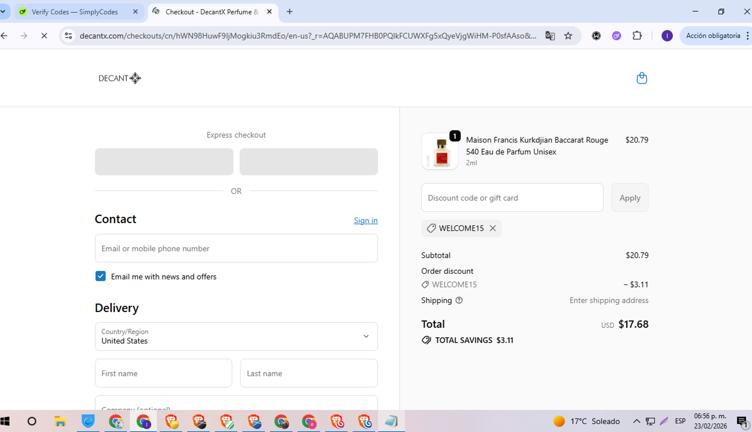
Task: Click the Baccarat Rouge product thumbnail
Action: click(440, 151)
